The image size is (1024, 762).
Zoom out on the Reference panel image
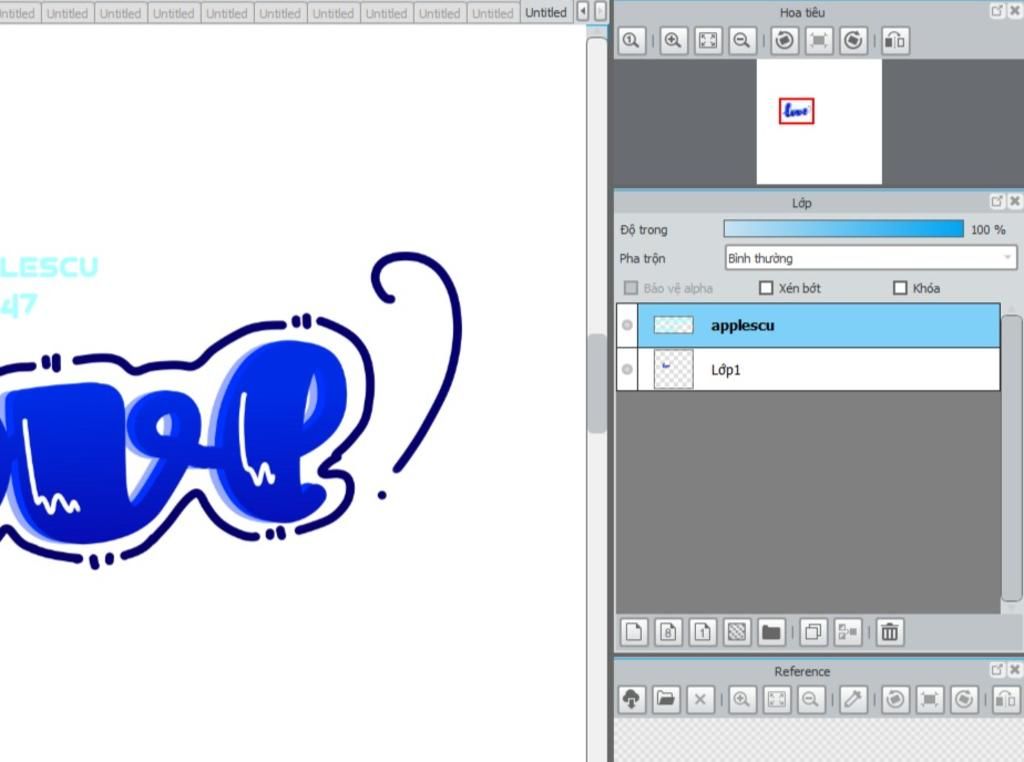pyautogui.click(x=810, y=699)
